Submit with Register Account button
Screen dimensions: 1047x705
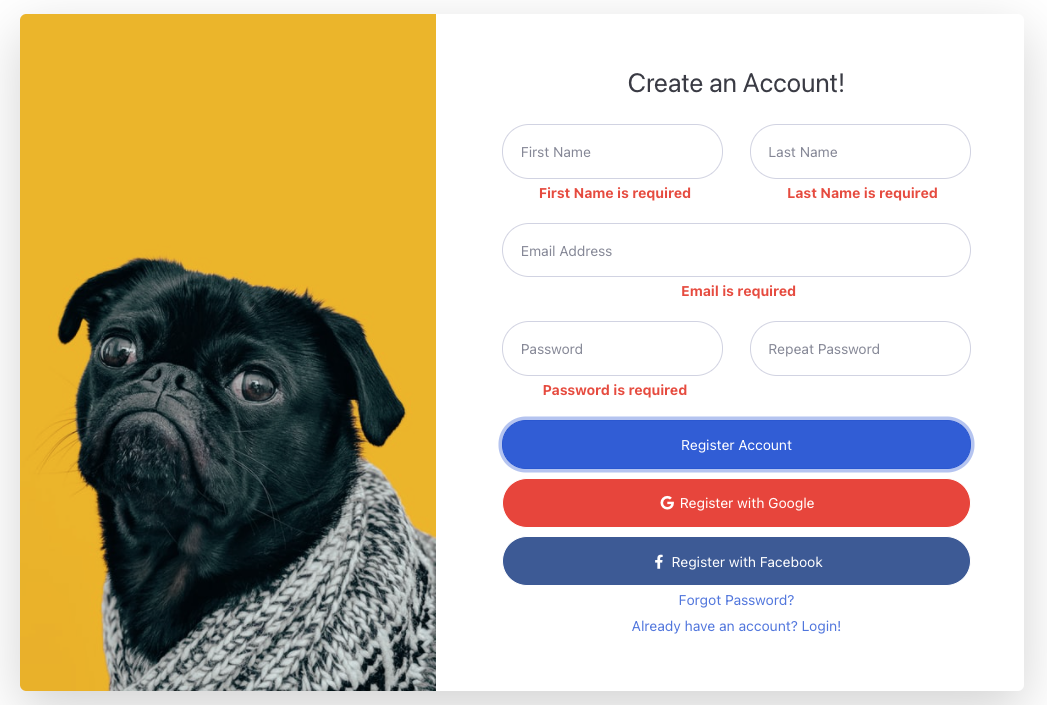pos(736,445)
